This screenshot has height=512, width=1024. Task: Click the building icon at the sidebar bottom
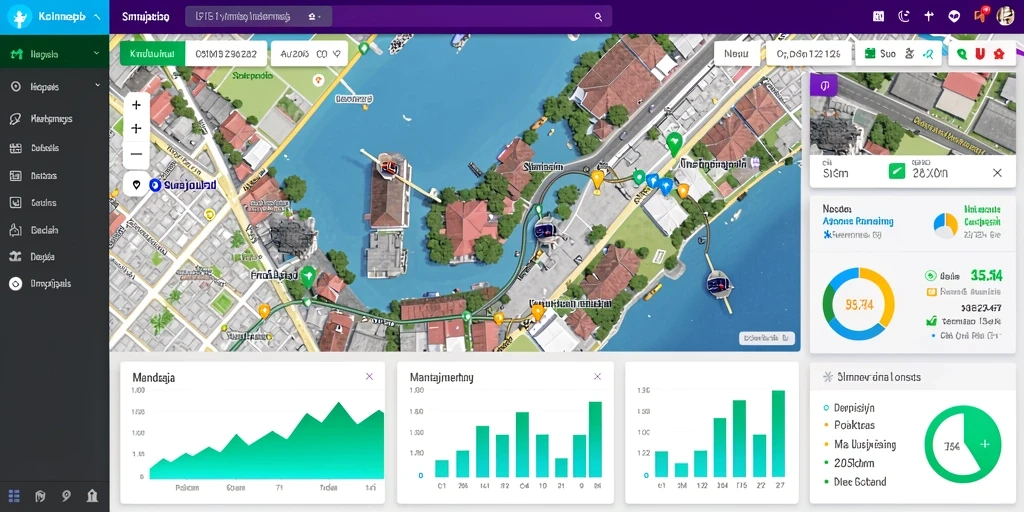pos(92,496)
